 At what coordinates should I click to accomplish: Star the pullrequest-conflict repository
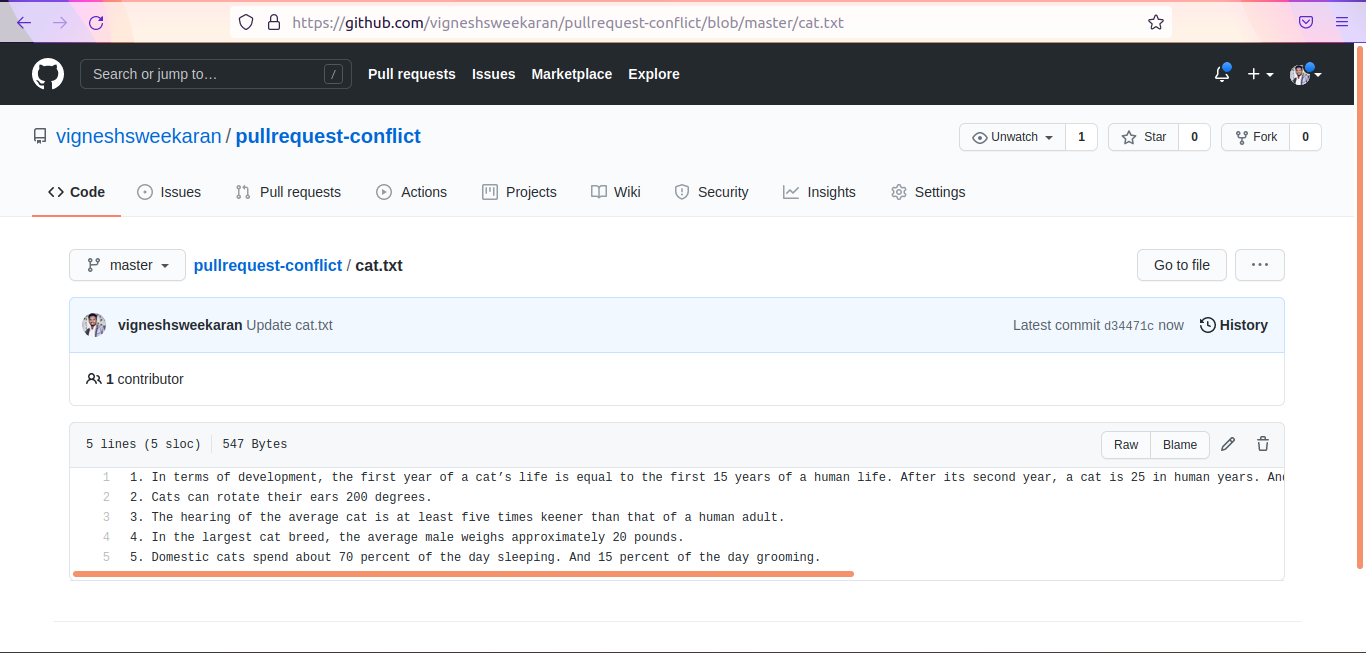coord(1143,137)
